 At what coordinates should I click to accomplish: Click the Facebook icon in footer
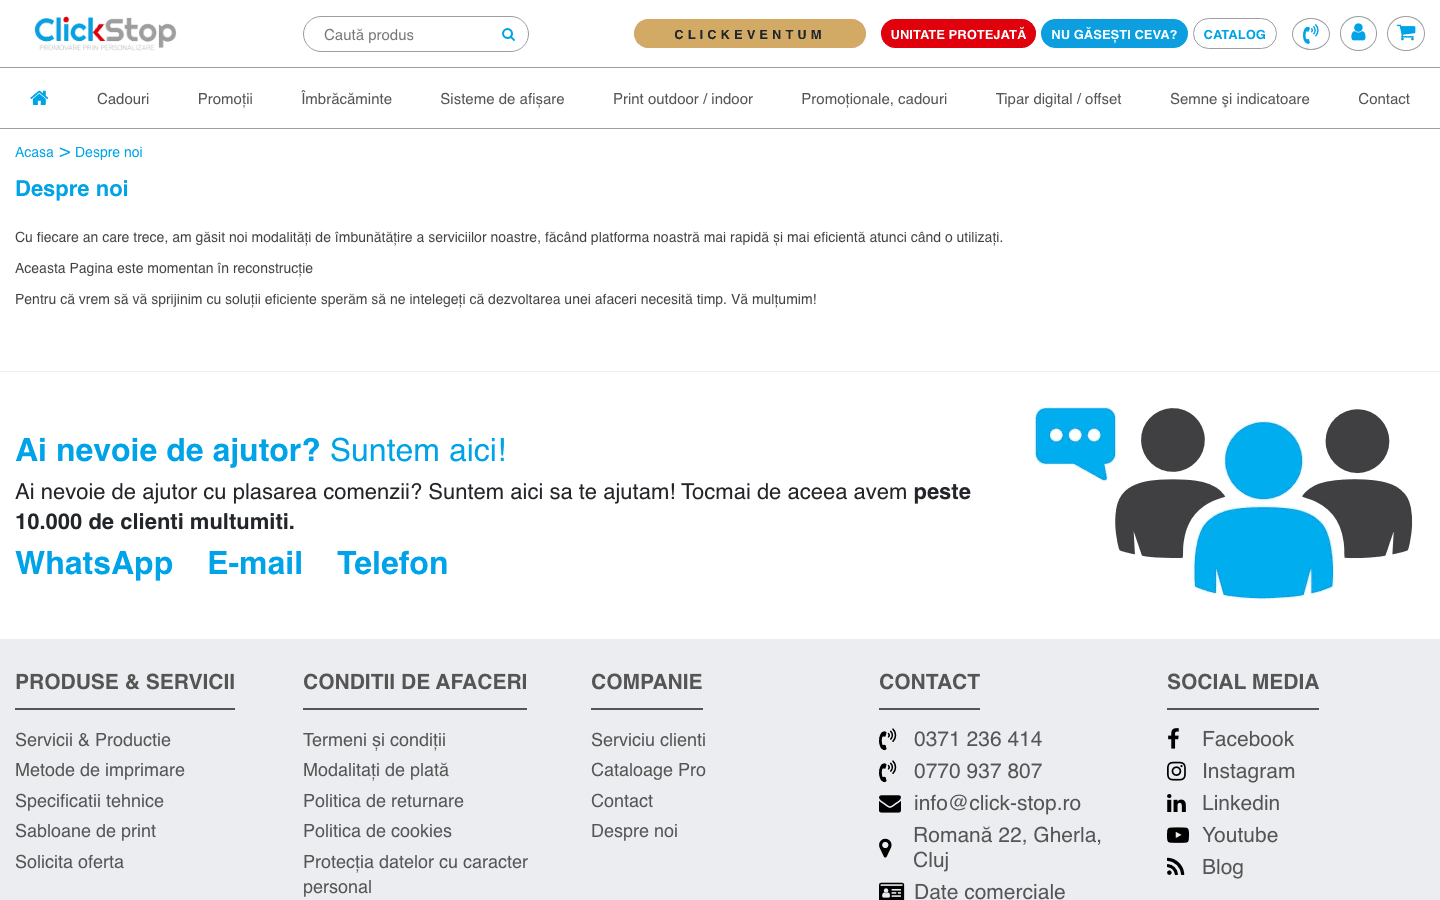pos(1174,739)
